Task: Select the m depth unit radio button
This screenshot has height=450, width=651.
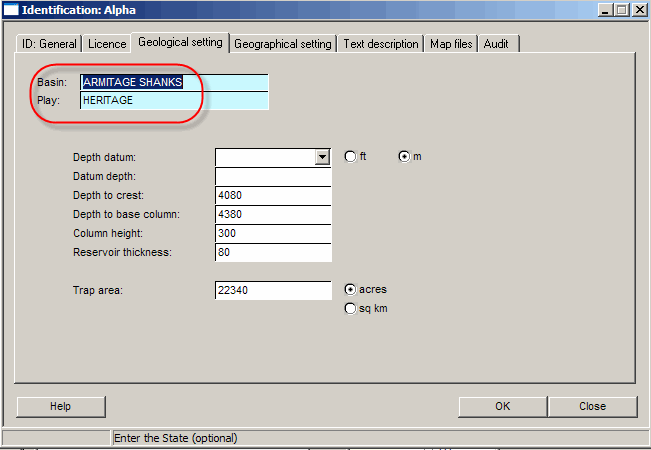Action: coord(404,157)
